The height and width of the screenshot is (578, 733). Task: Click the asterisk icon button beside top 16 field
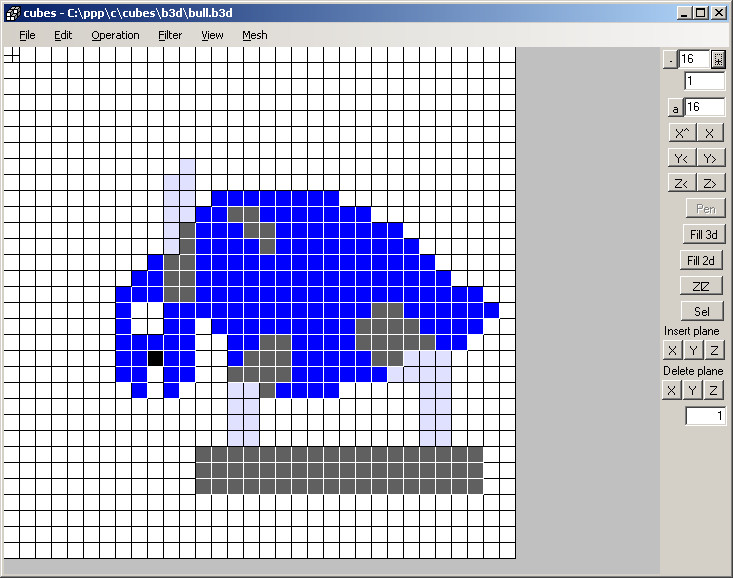pos(719,59)
